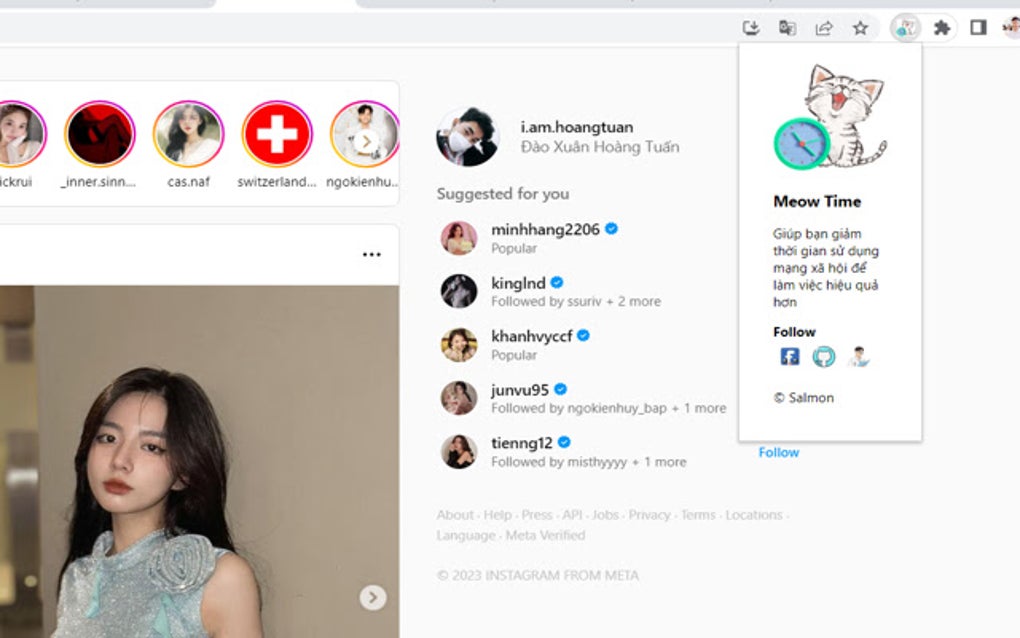Viewport: 1020px width, 638px height.
Task: Click the Extensions puzzle piece icon
Action: [941, 27]
